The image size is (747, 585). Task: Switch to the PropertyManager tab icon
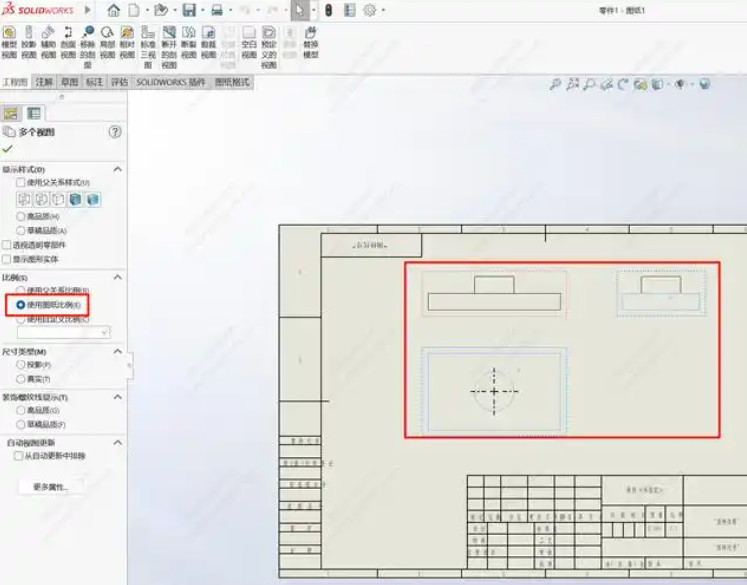coord(34,113)
